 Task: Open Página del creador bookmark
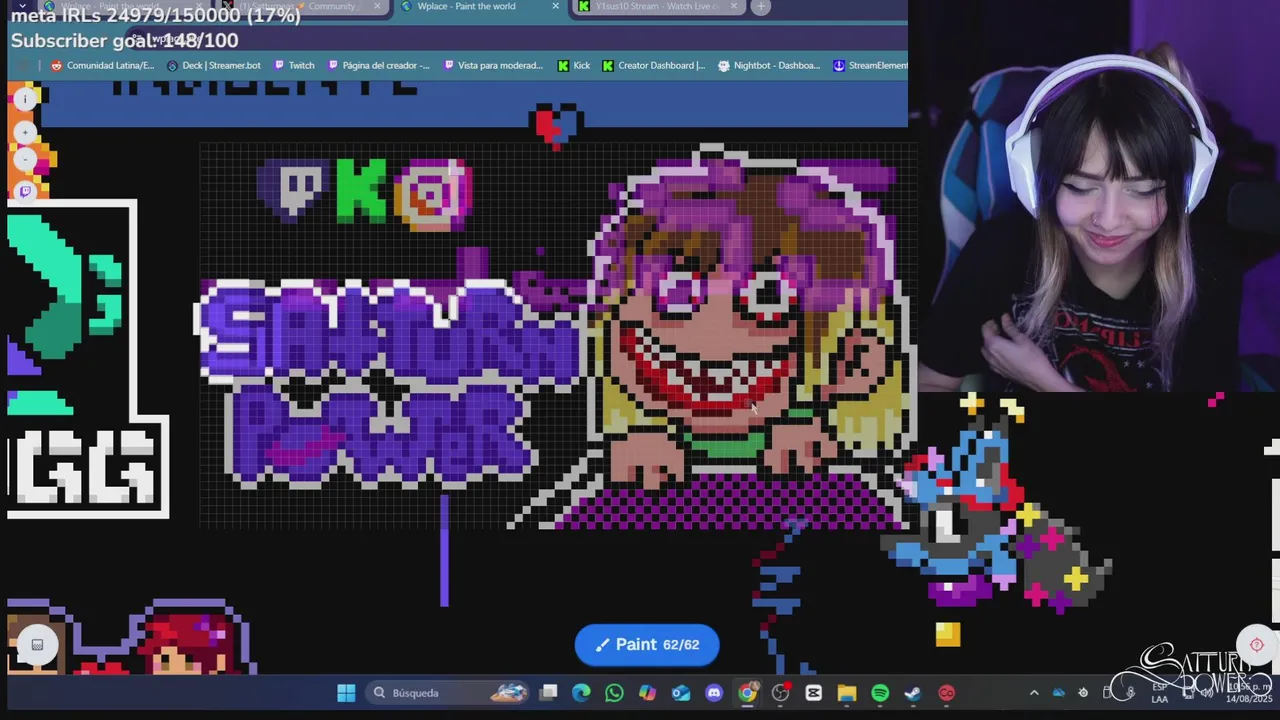[x=379, y=66]
